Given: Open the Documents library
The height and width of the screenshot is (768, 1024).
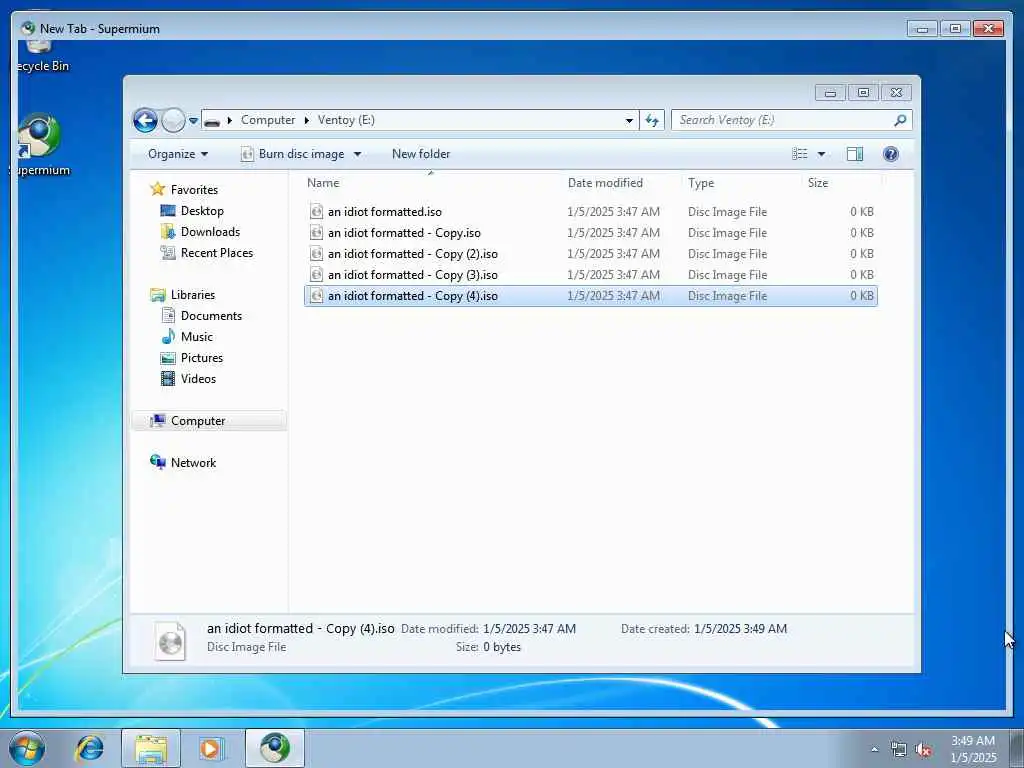Looking at the screenshot, I should pos(211,315).
